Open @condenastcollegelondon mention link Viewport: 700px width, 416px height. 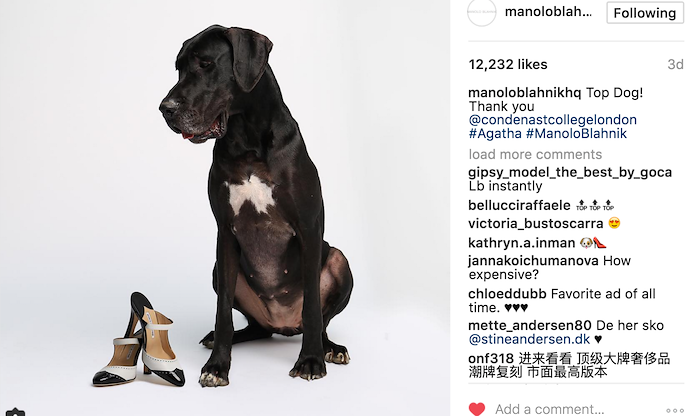point(553,120)
